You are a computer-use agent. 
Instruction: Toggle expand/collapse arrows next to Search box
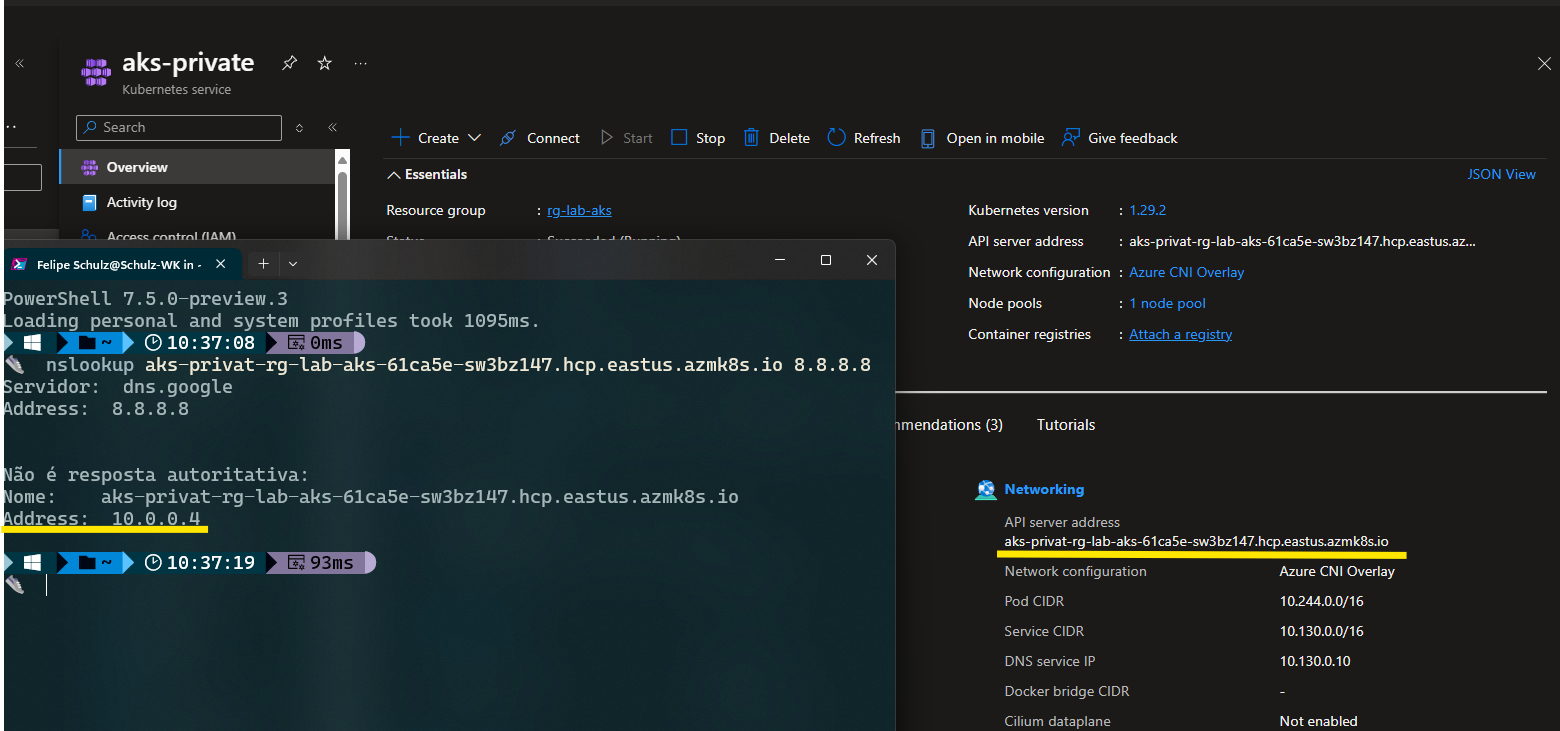coord(299,128)
